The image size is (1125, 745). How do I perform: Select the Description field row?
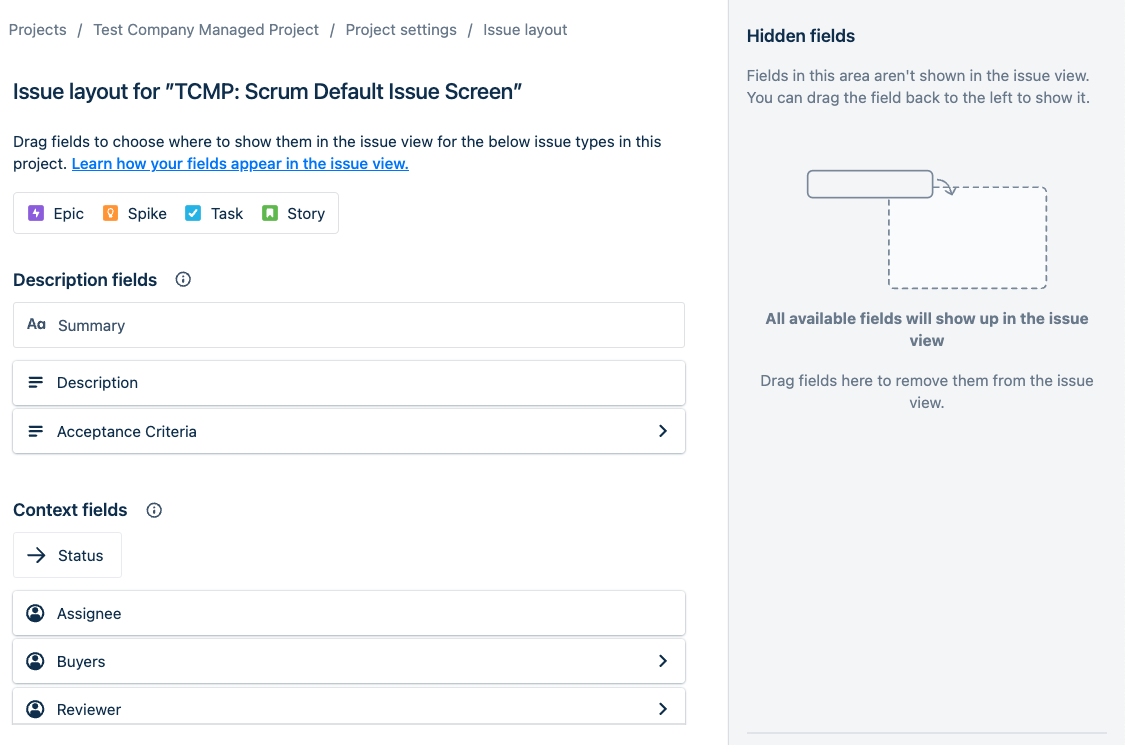pyautogui.click(x=349, y=383)
